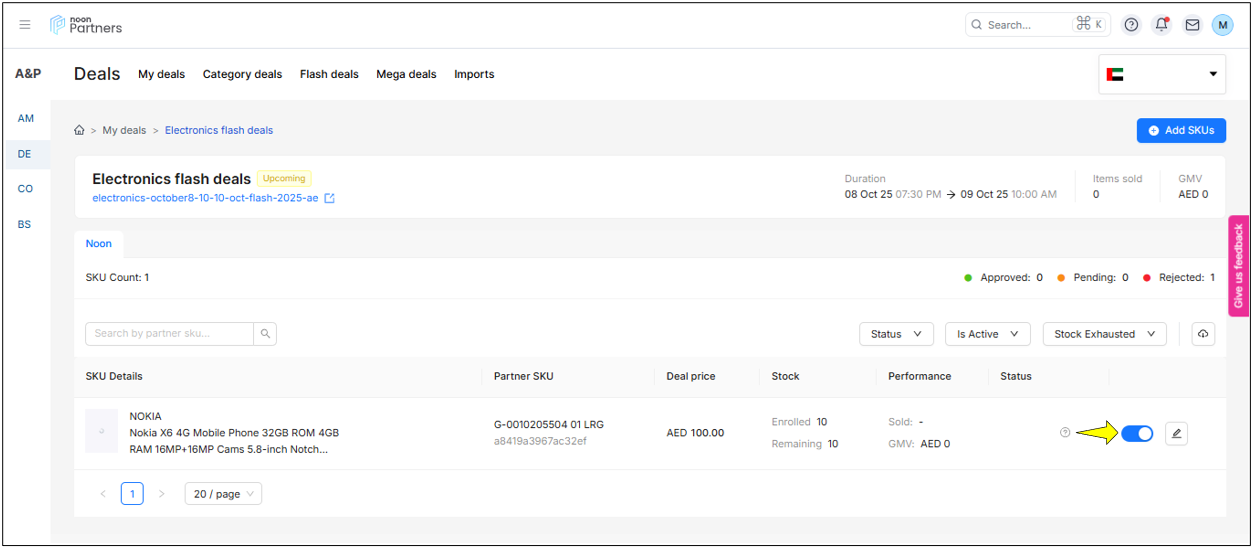1252x547 pixels.
Task: Open the hamburger navigation menu
Action: pyautogui.click(x=25, y=25)
